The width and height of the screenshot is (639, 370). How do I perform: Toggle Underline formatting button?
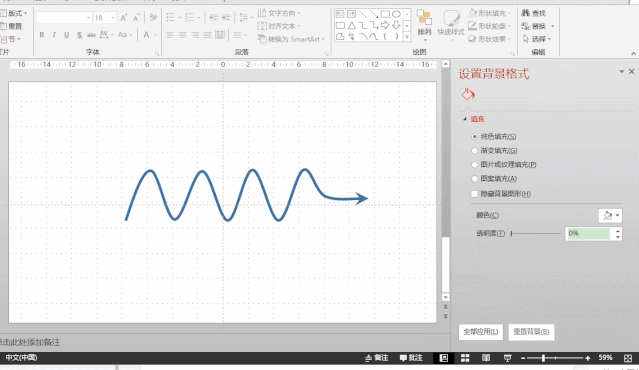66,35
